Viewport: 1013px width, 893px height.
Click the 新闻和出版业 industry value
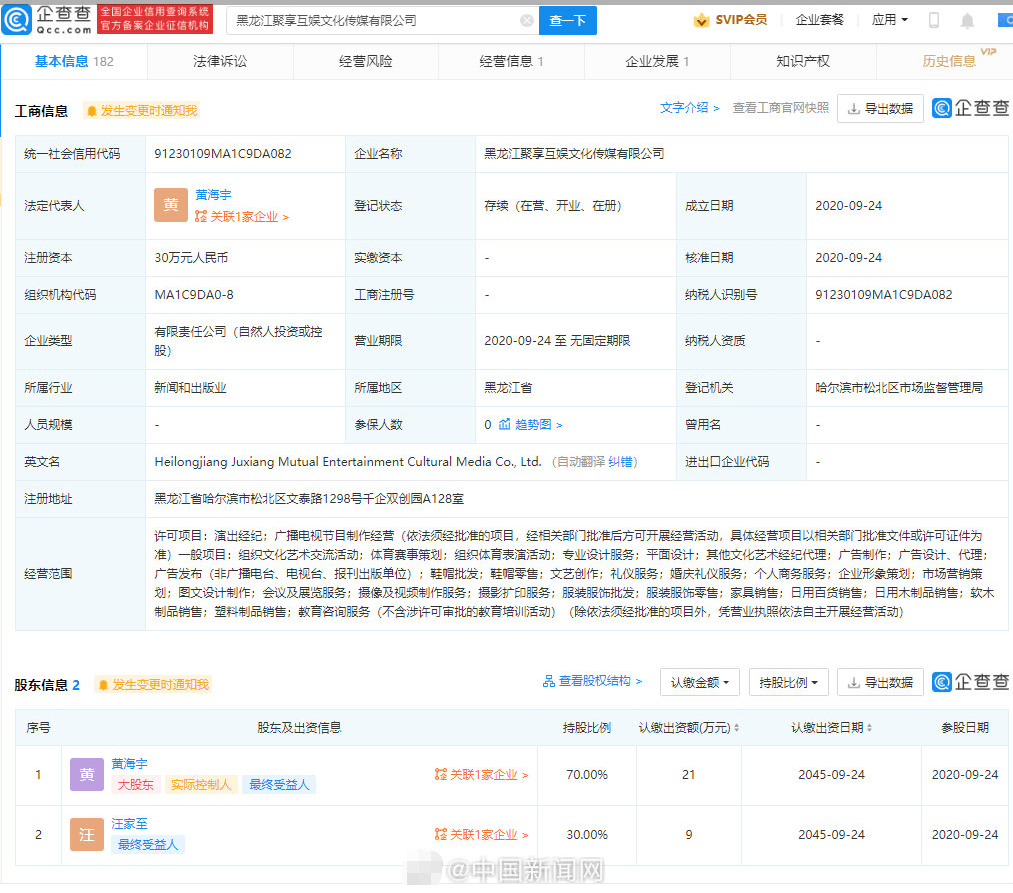pos(190,388)
